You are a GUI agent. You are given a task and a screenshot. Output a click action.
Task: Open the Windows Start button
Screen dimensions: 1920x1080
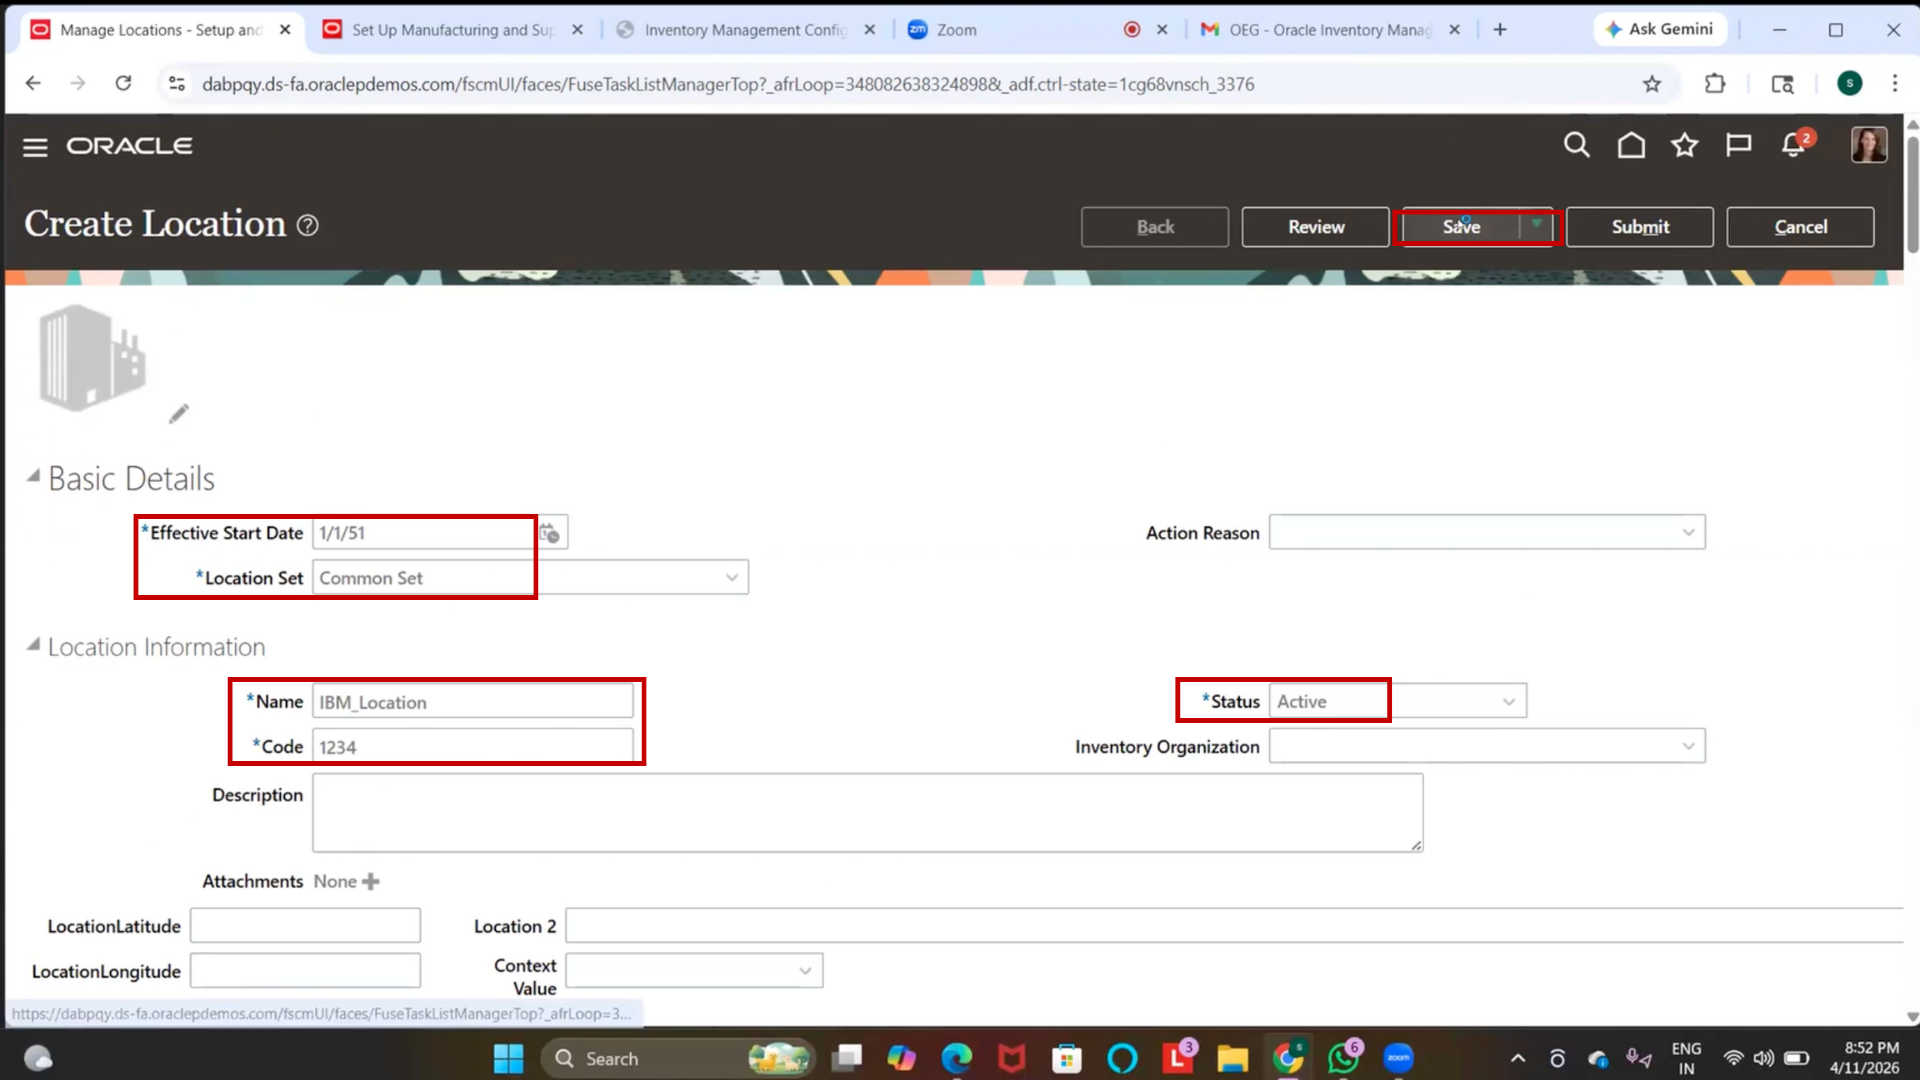[508, 1058]
